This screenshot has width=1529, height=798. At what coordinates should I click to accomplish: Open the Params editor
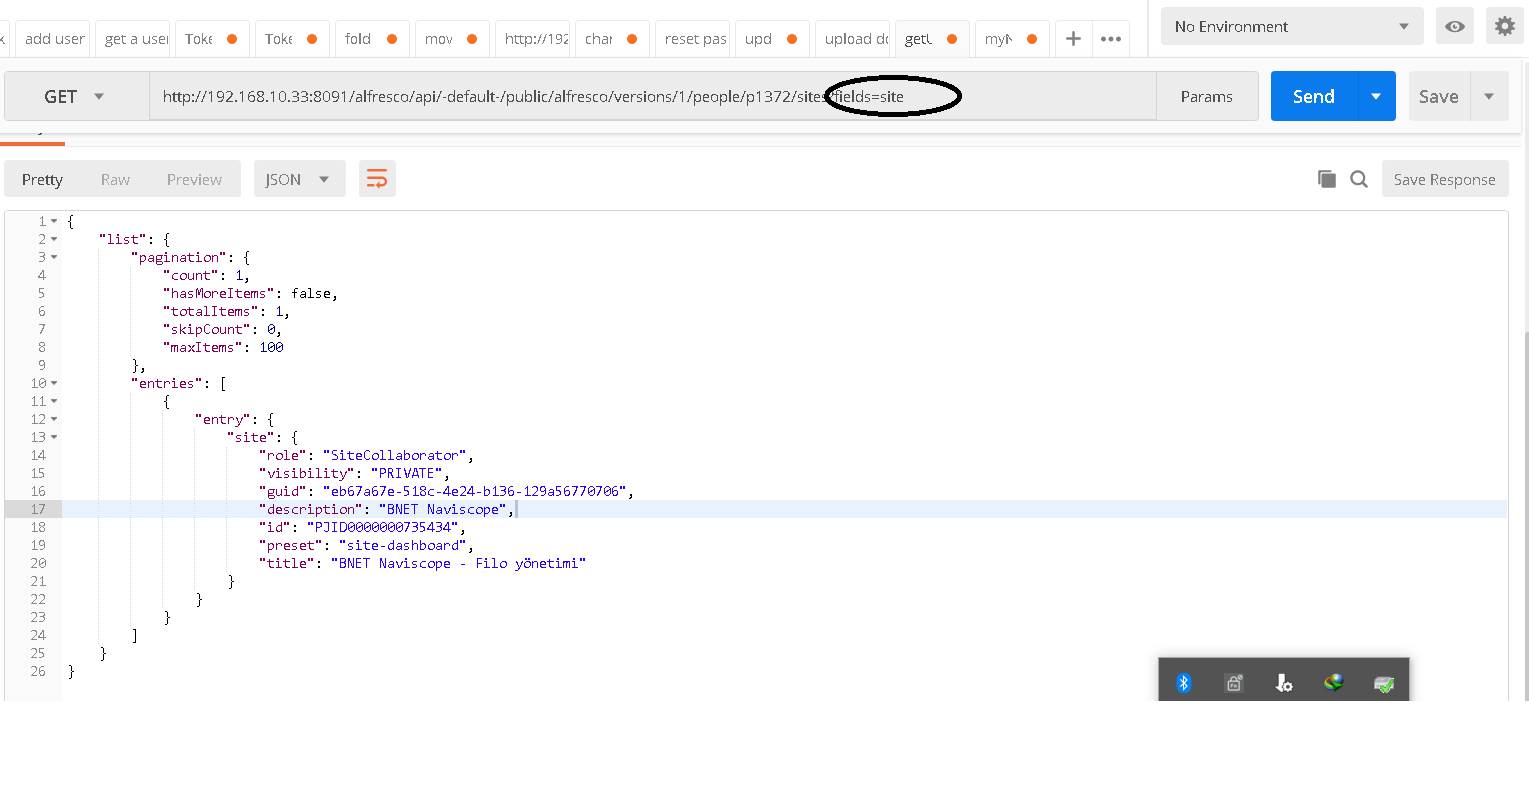tap(1207, 96)
